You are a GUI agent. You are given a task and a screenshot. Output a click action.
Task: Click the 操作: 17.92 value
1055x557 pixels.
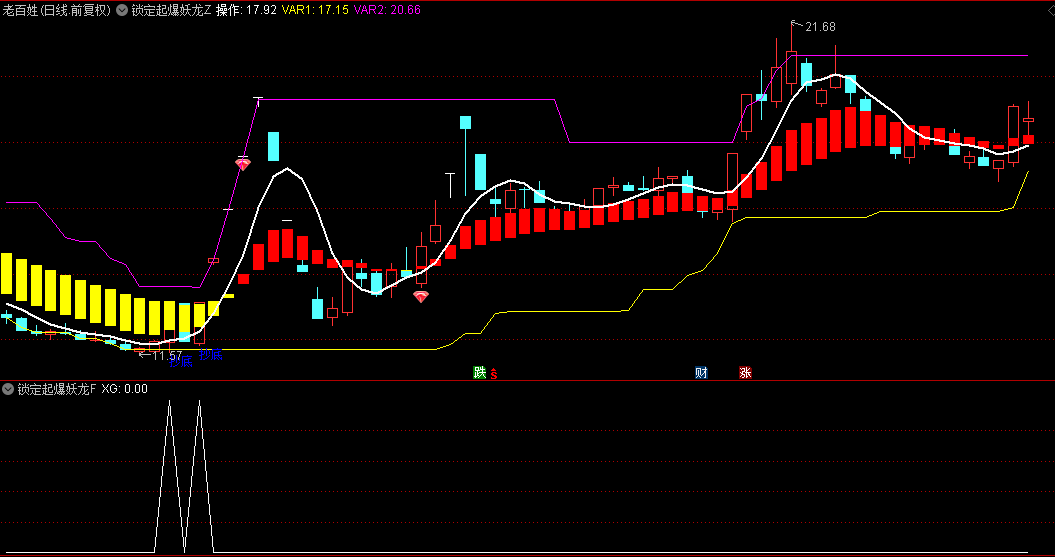pos(246,10)
